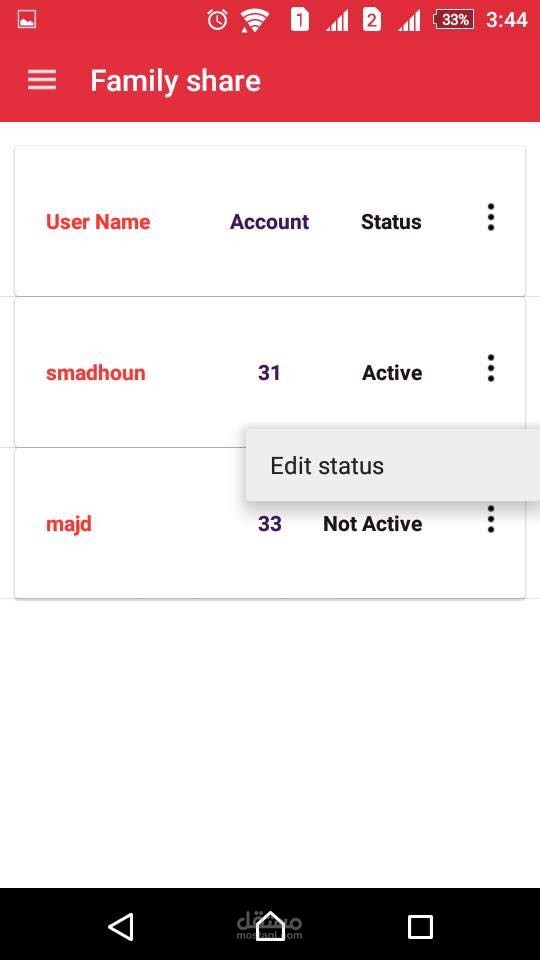The image size is (540, 960).
Task: Tap the Wi-Fi status icon
Action: point(255,20)
